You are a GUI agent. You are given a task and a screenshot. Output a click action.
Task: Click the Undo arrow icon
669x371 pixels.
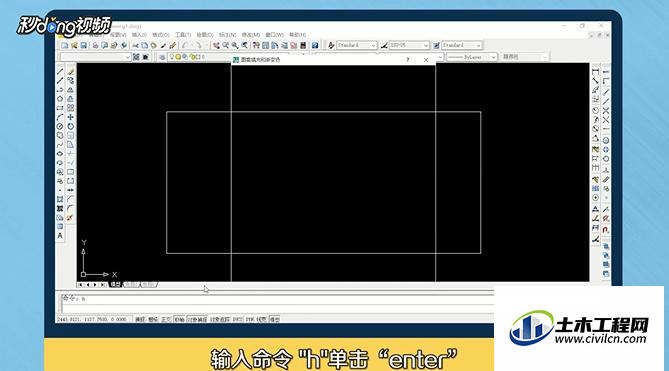click(x=185, y=45)
